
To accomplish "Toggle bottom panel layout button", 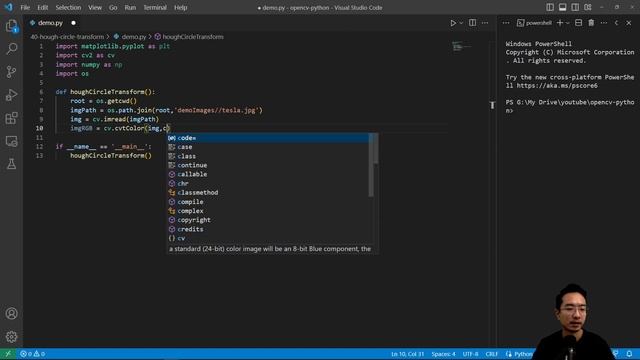I will [562, 7].
